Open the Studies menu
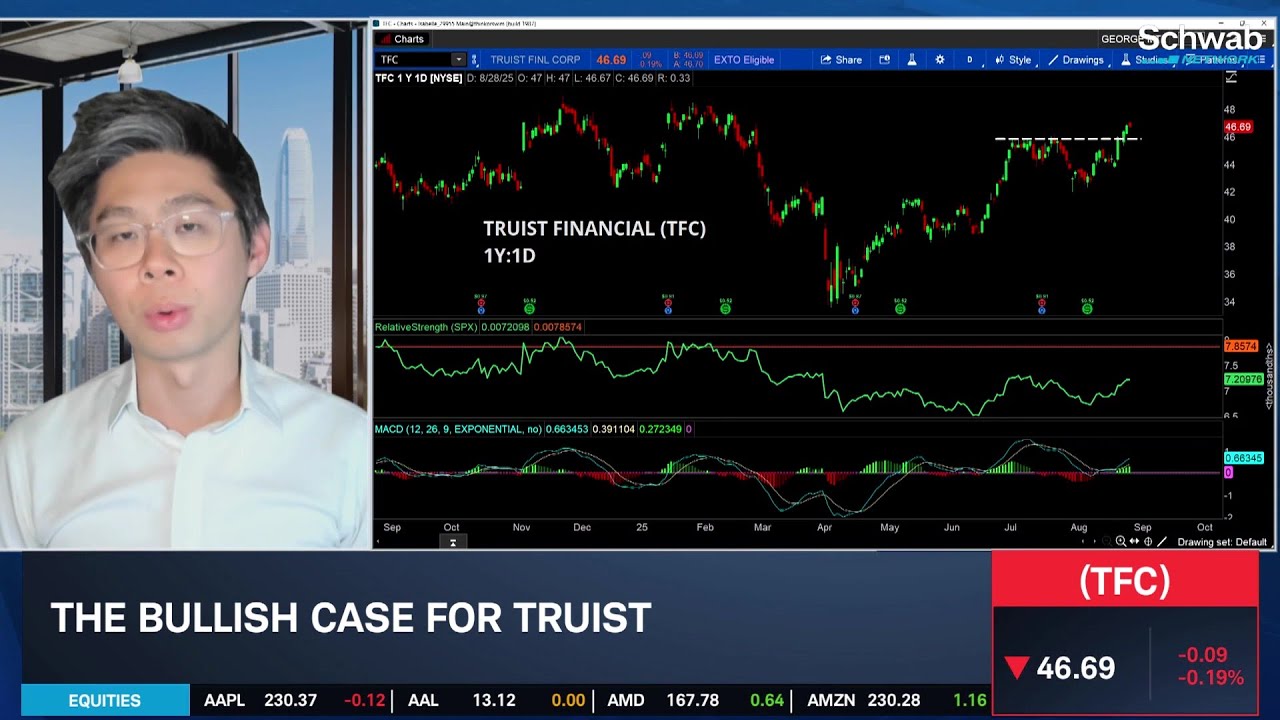The width and height of the screenshot is (1280, 720). [1146, 60]
